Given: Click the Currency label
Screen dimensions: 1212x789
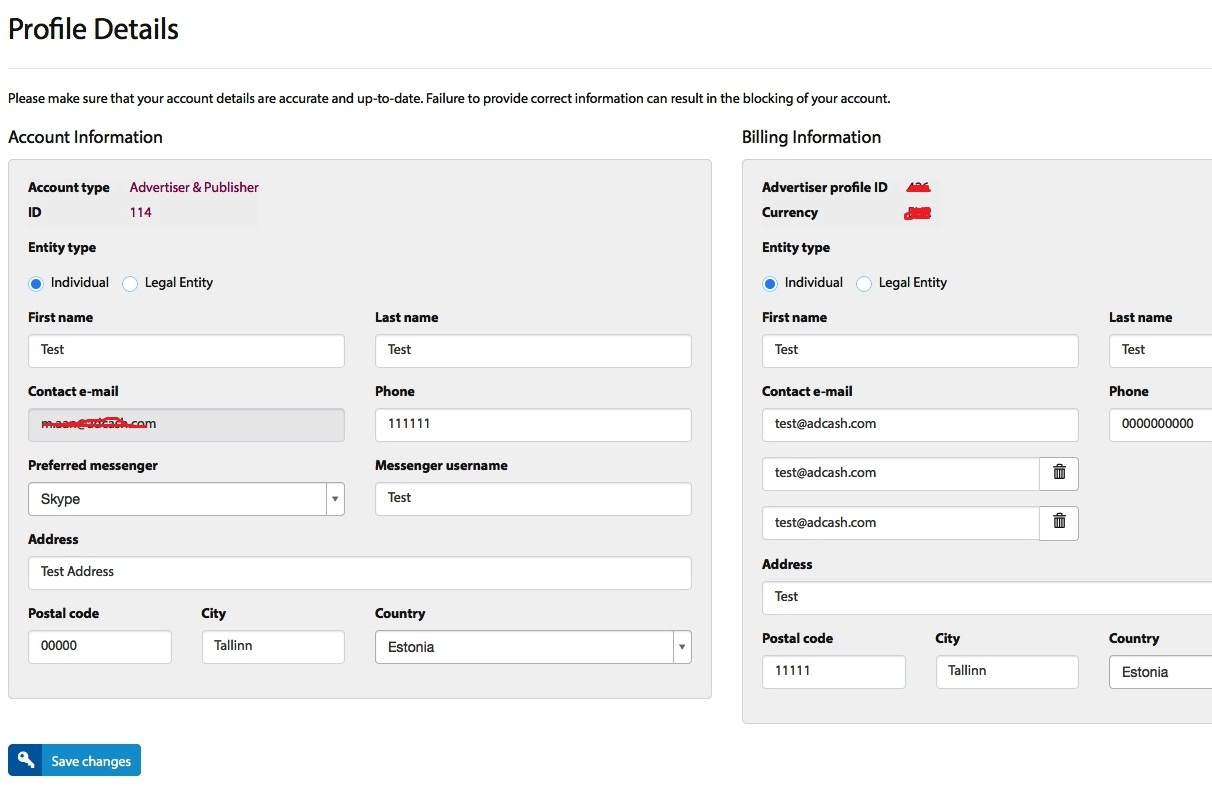Looking at the screenshot, I should [x=790, y=212].
